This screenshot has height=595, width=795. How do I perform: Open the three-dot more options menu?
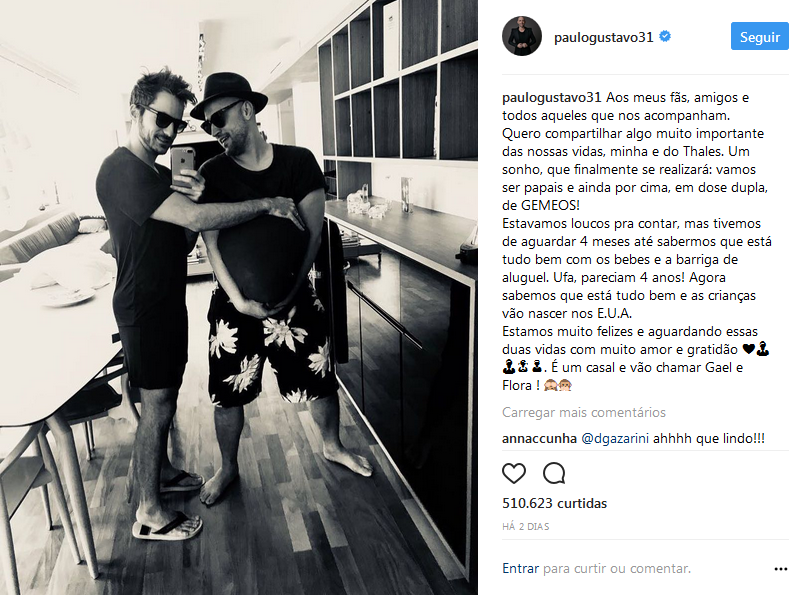[781, 569]
